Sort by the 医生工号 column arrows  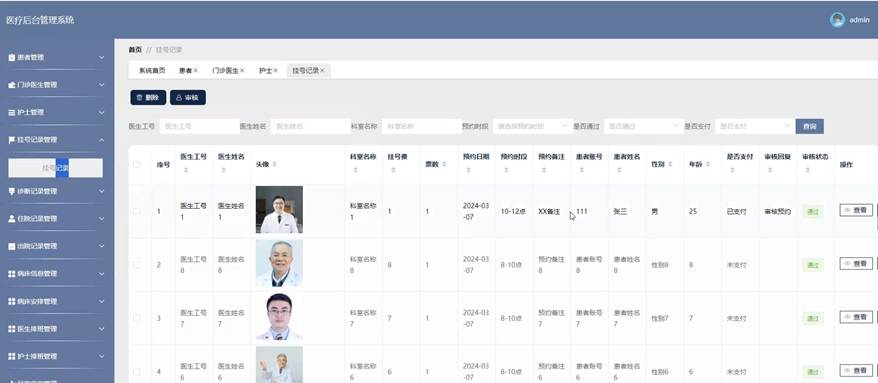[185, 170]
